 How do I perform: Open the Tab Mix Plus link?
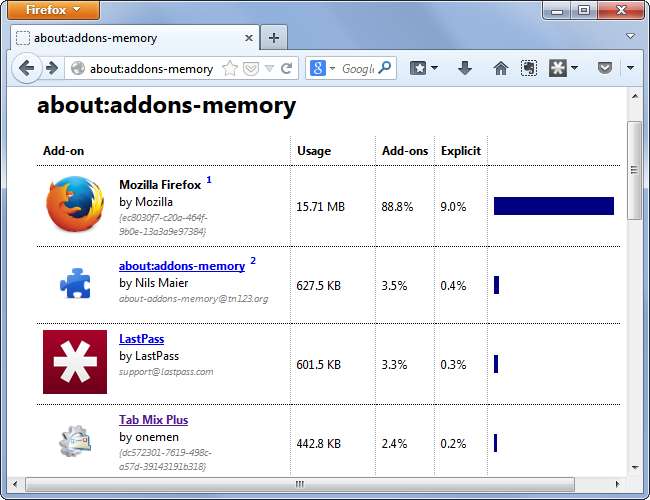tap(153, 420)
